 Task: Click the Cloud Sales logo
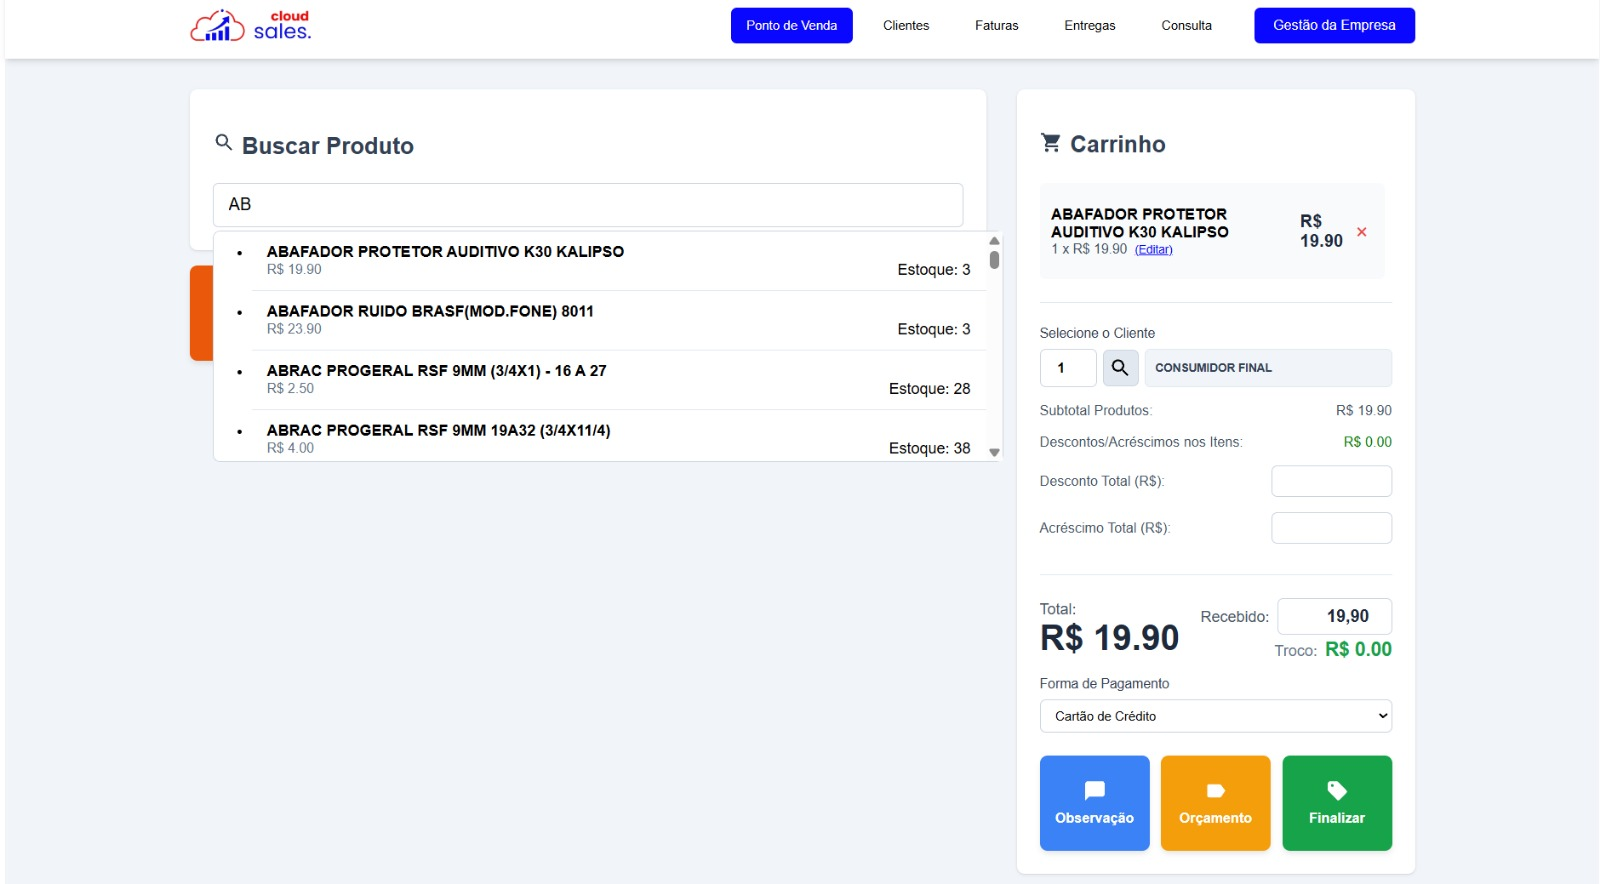click(x=251, y=26)
